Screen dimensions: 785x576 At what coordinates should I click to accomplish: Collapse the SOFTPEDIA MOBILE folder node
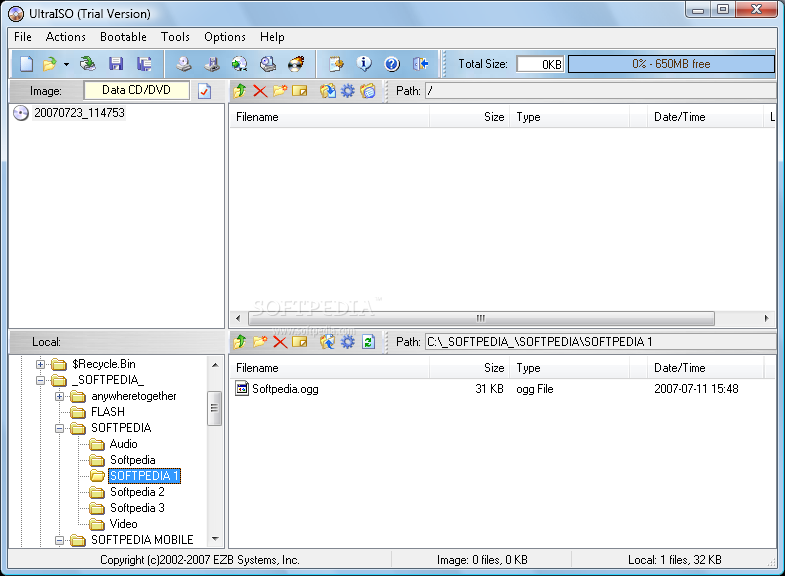pyautogui.click(x=60, y=540)
